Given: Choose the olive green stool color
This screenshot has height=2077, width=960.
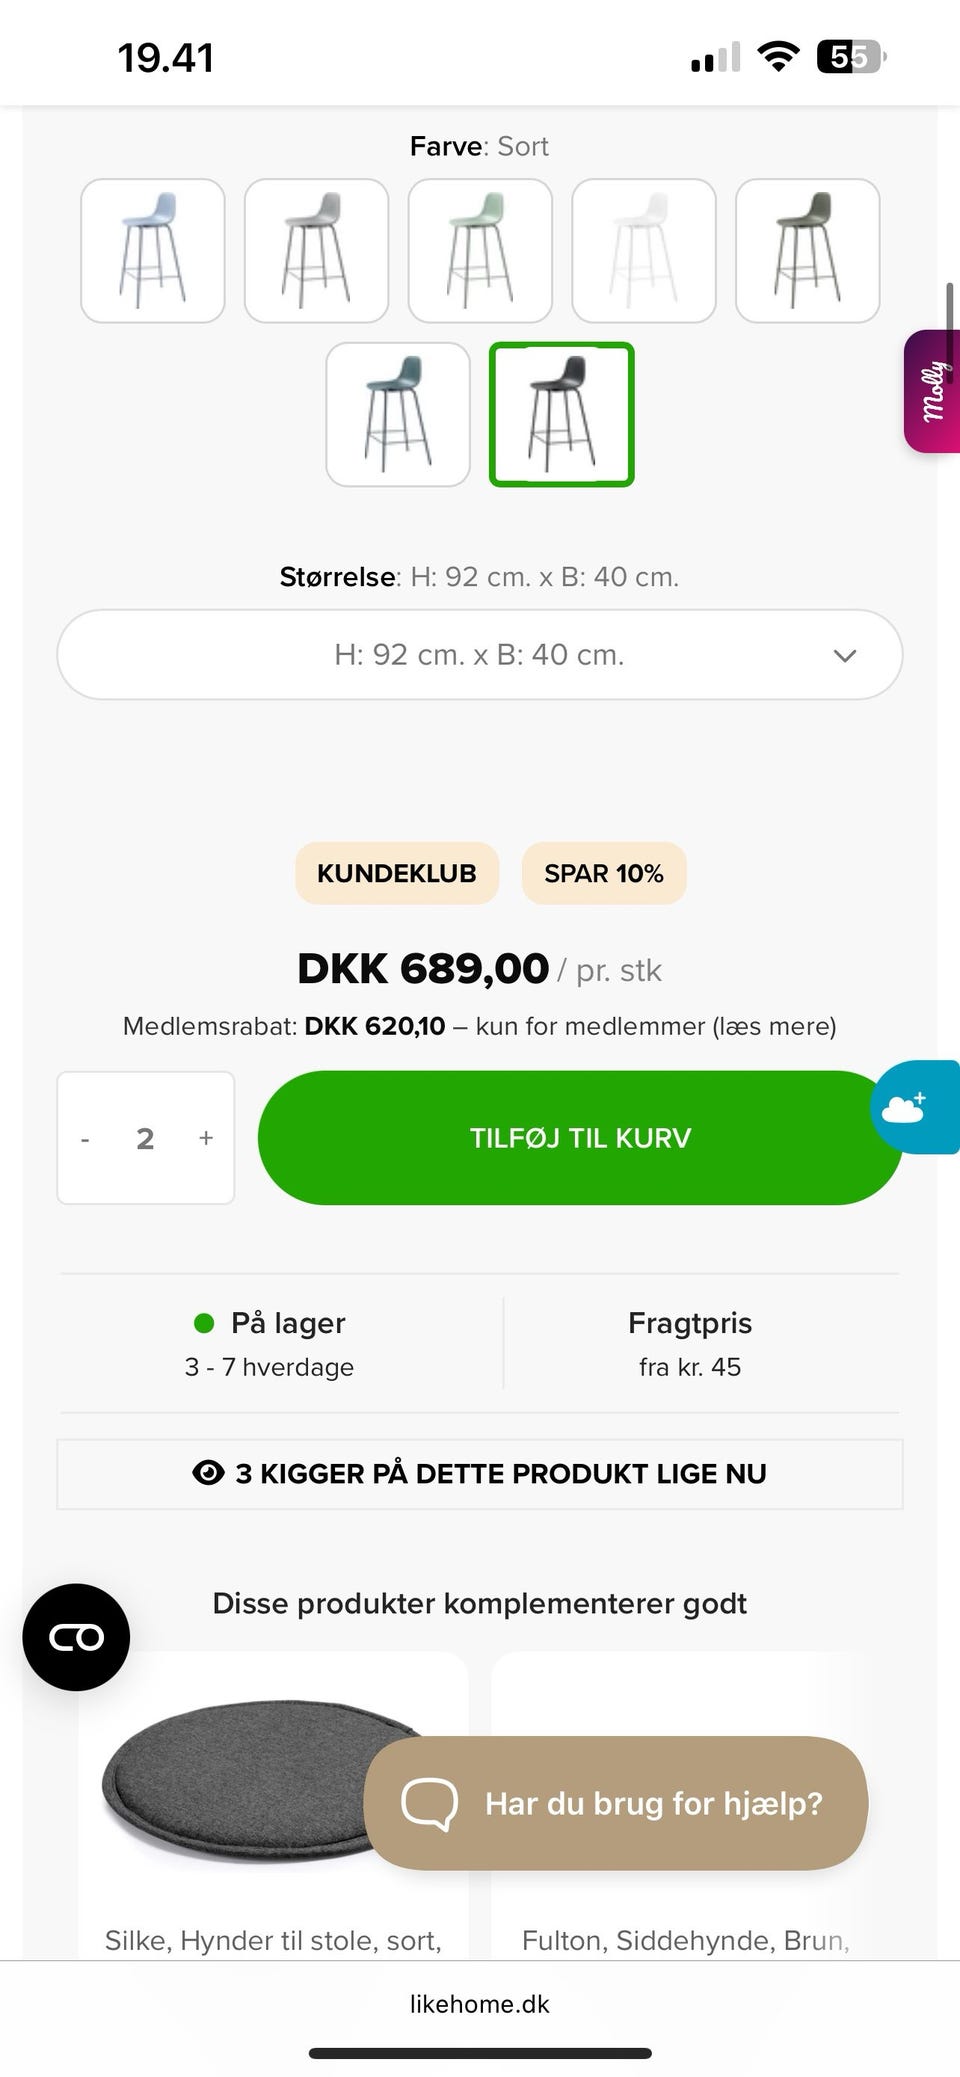Looking at the screenshot, I should point(807,251).
